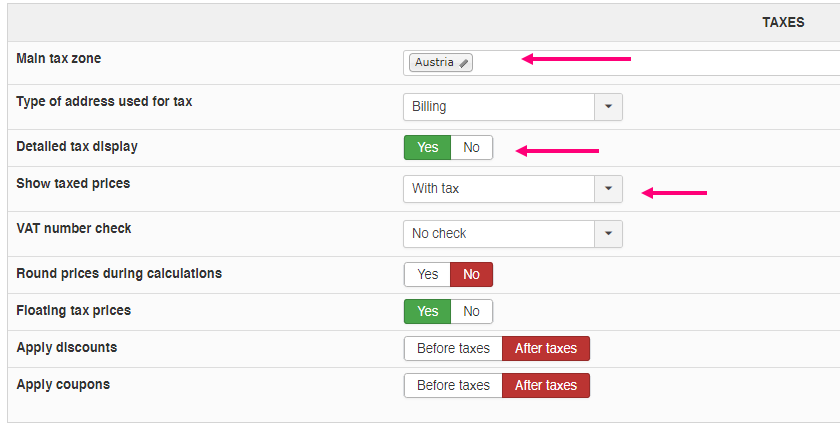Open the Type of address dropdown arrow
840x430 pixels.
(608, 107)
